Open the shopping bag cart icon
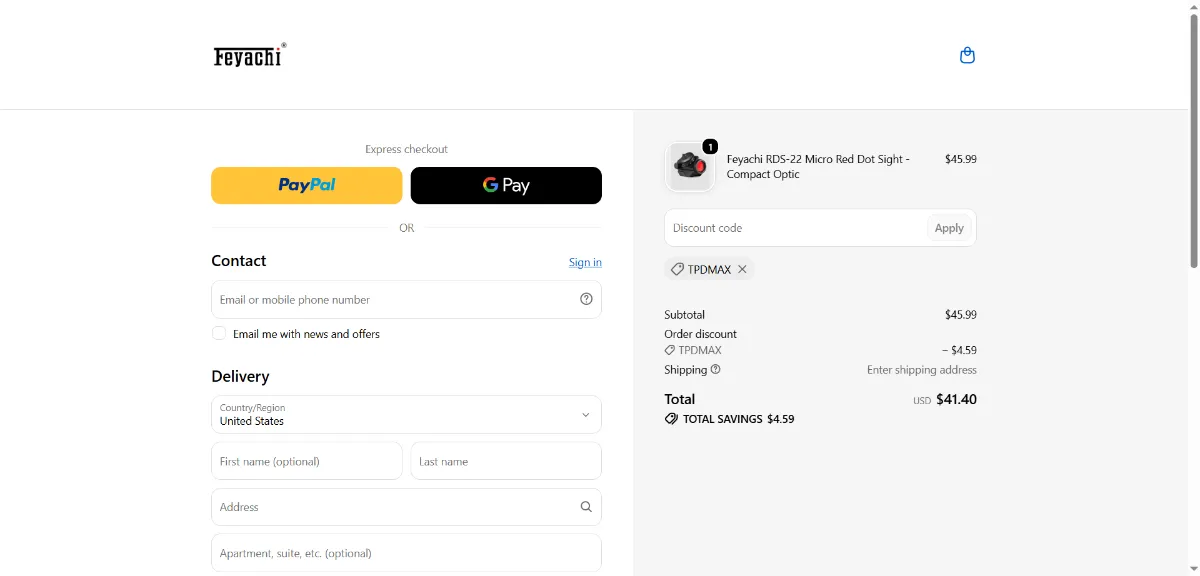1200x576 pixels. (x=967, y=55)
